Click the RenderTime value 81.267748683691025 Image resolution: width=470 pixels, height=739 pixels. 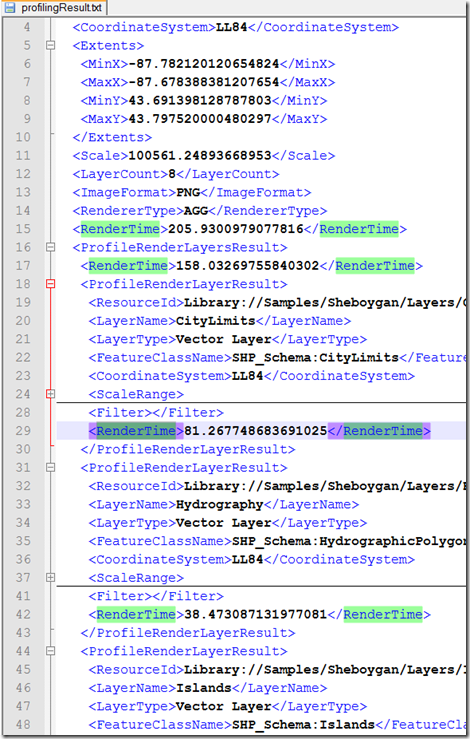pyautogui.click(x=256, y=431)
